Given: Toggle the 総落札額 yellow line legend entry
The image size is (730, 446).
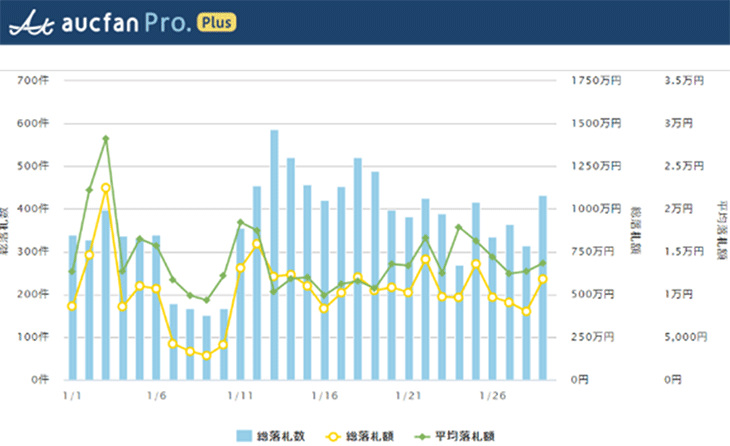Looking at the screenshot, I should click(x=360, y=436).
